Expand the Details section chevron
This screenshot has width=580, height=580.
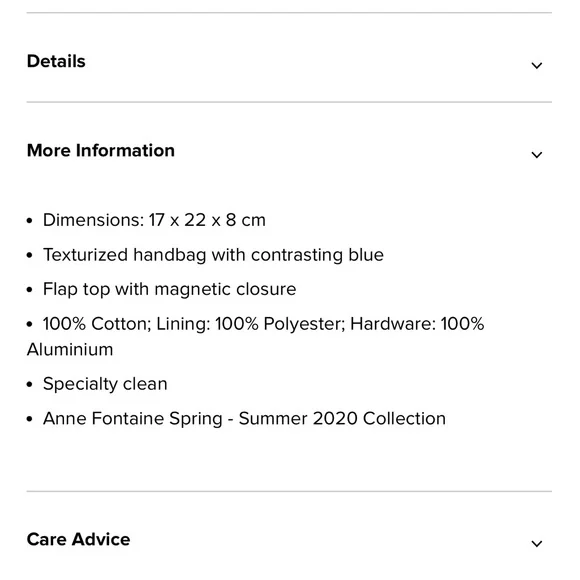(x=536, y=66)
